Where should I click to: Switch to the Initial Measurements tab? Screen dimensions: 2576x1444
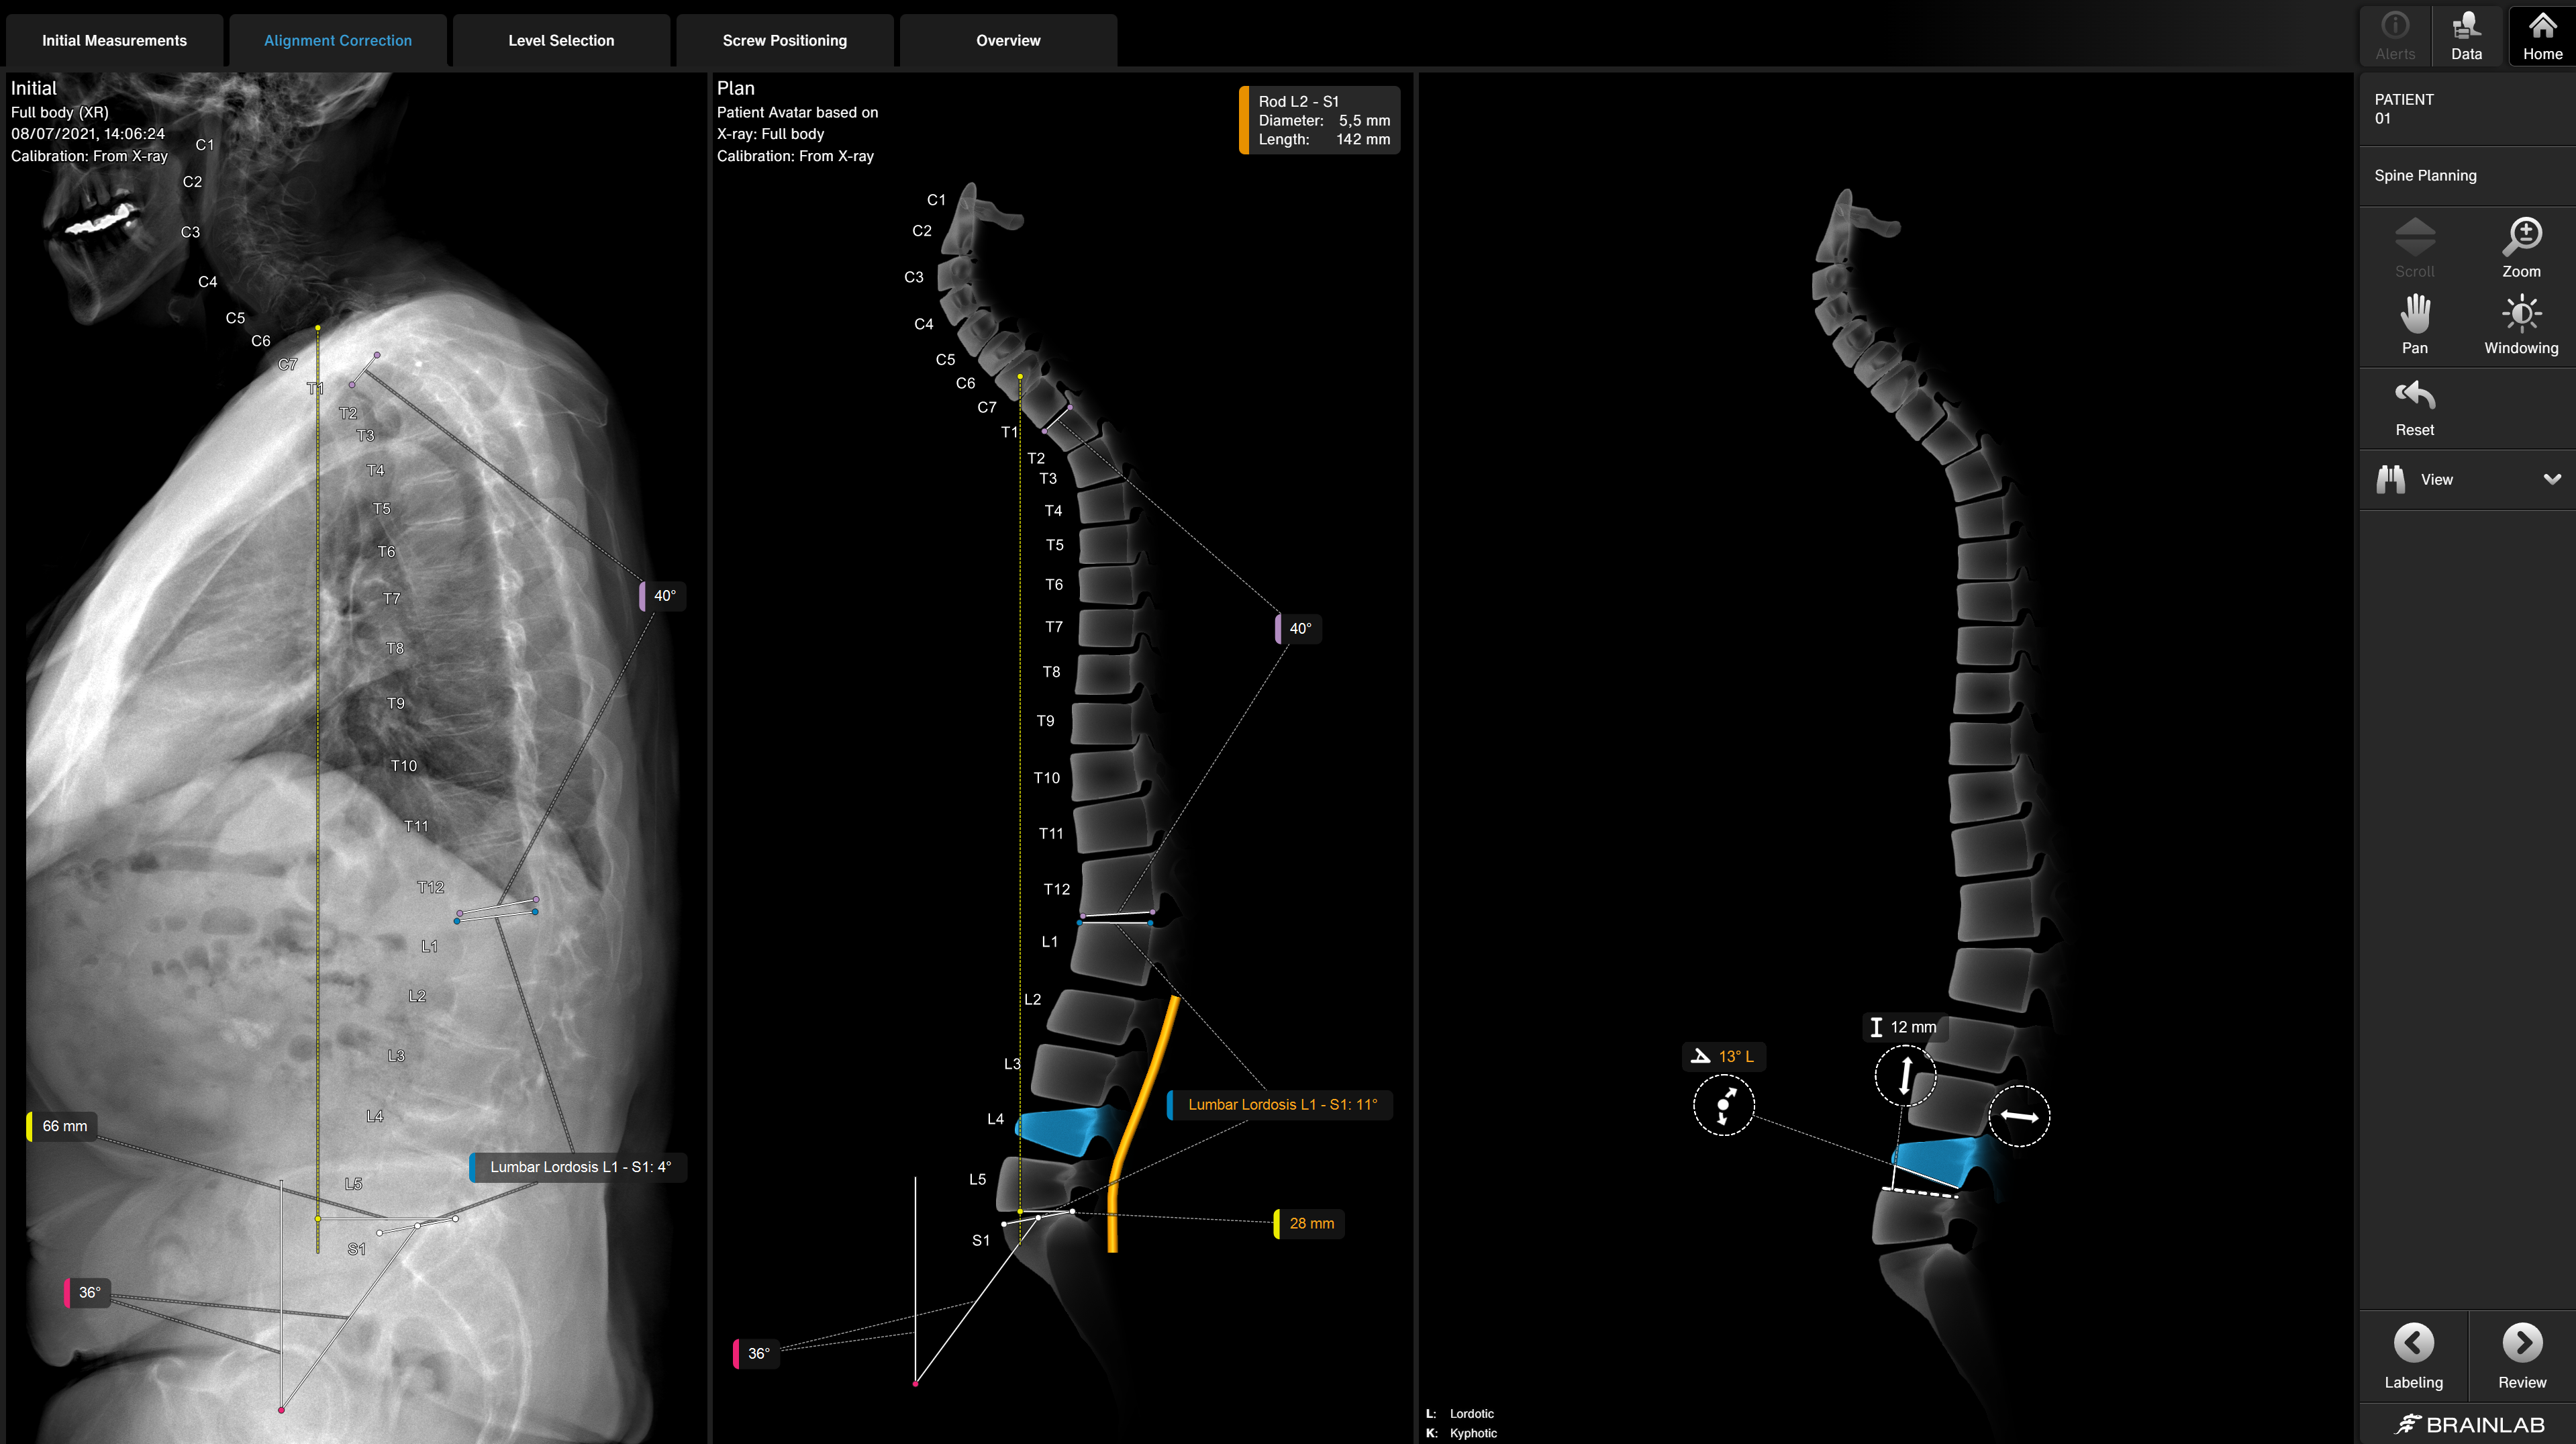pyautogui.click(x=114, y=40)
